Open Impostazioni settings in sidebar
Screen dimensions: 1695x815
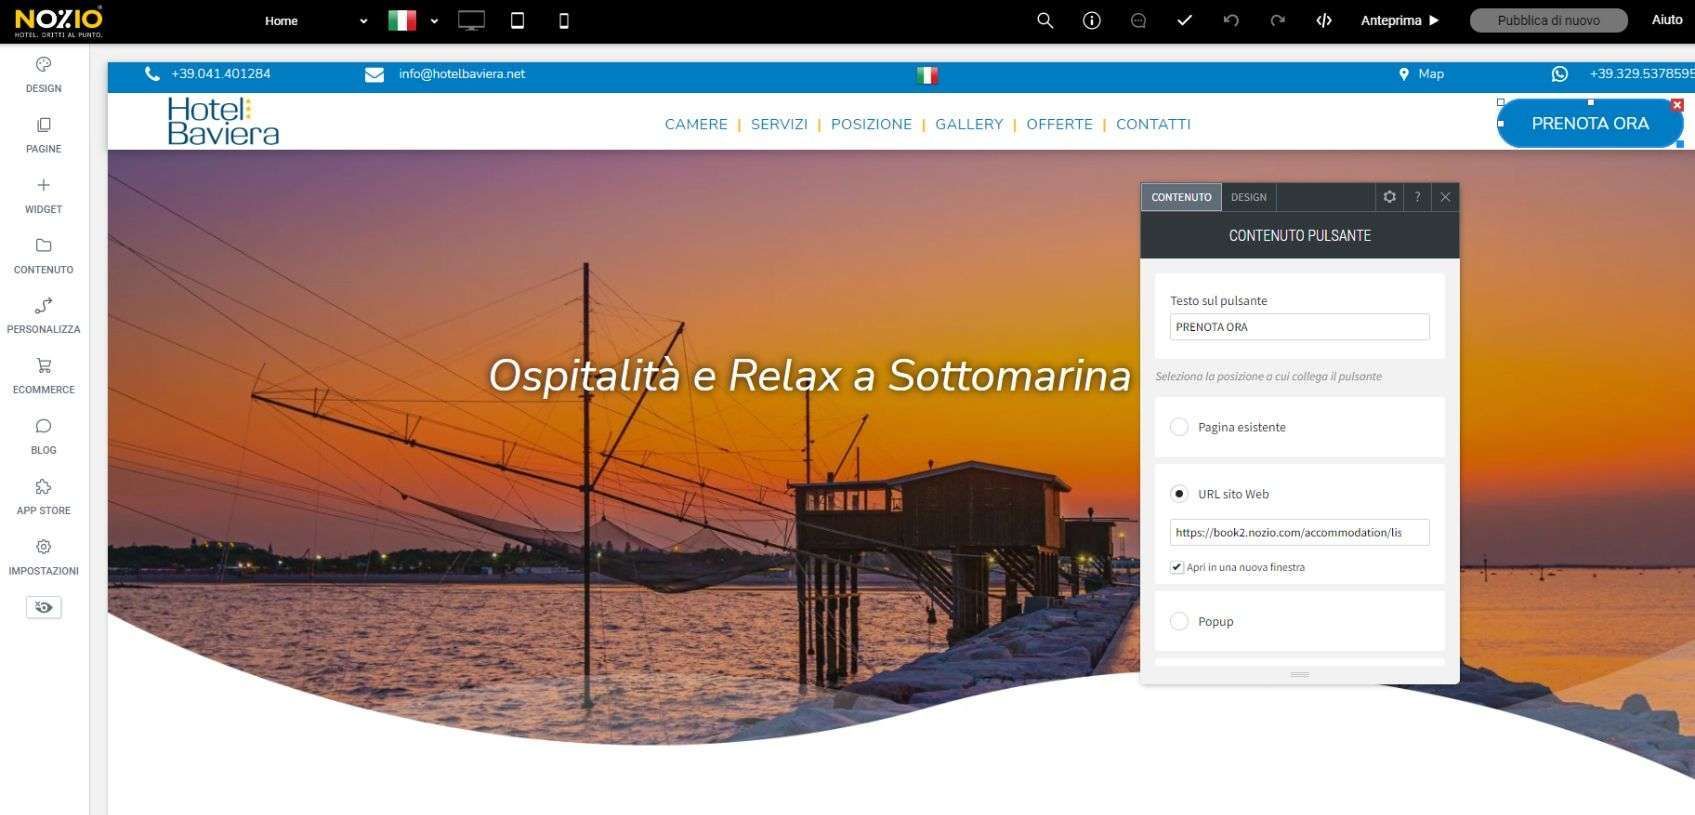click(43, 557)
